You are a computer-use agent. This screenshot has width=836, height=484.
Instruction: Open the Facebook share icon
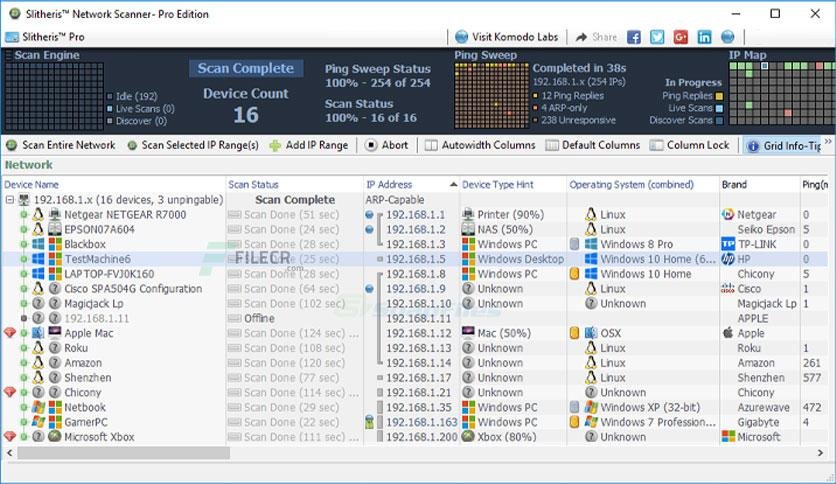point(633,37)
